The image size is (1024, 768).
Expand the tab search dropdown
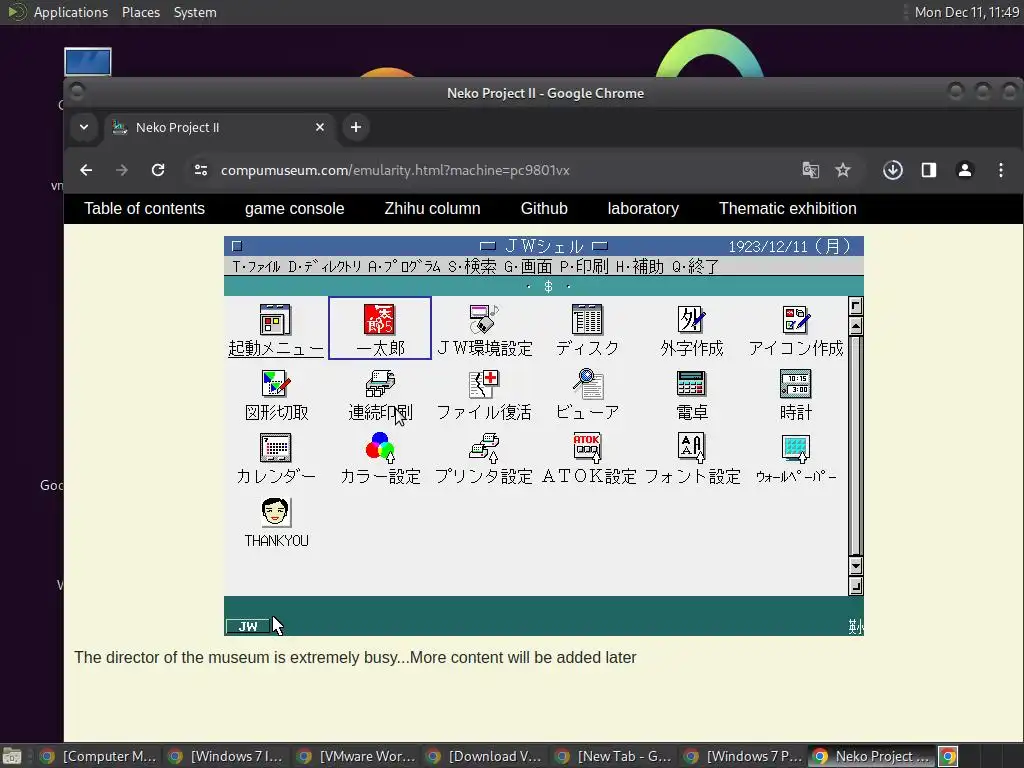tap(84, 127)
